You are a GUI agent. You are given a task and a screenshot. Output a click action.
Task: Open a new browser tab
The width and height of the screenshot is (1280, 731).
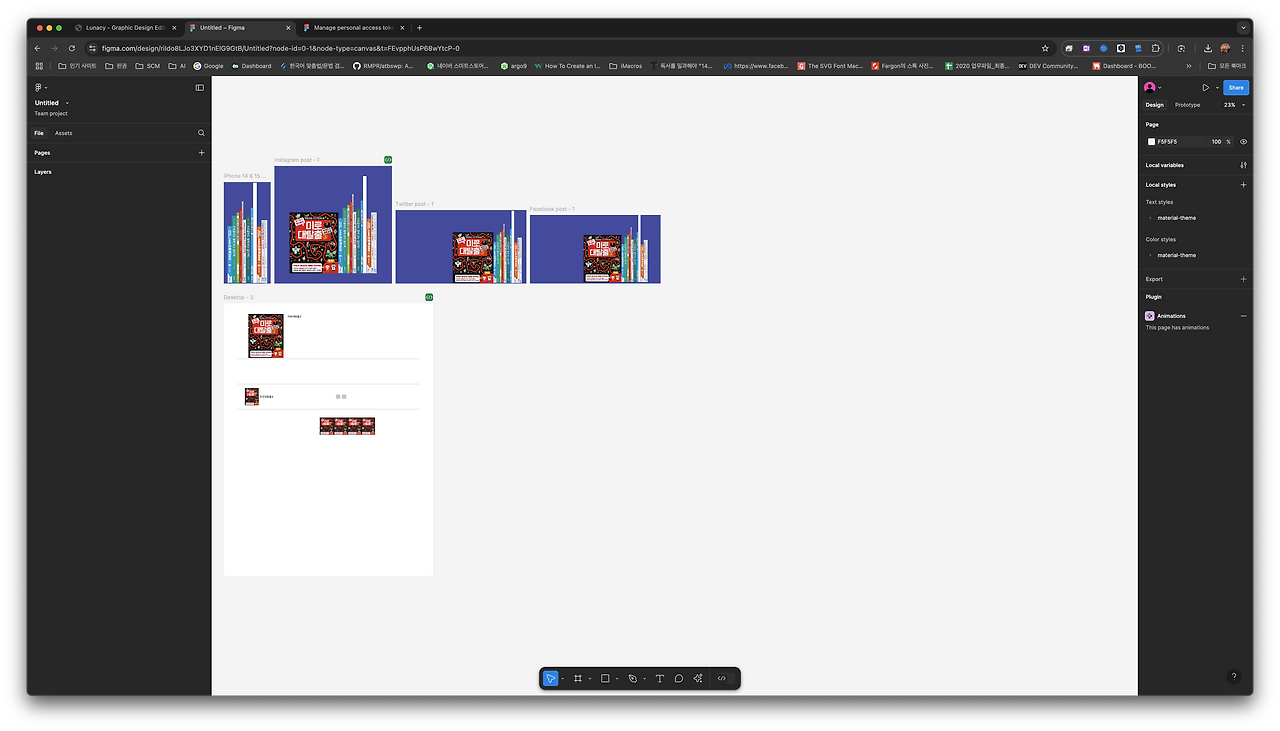pos(419,28)
